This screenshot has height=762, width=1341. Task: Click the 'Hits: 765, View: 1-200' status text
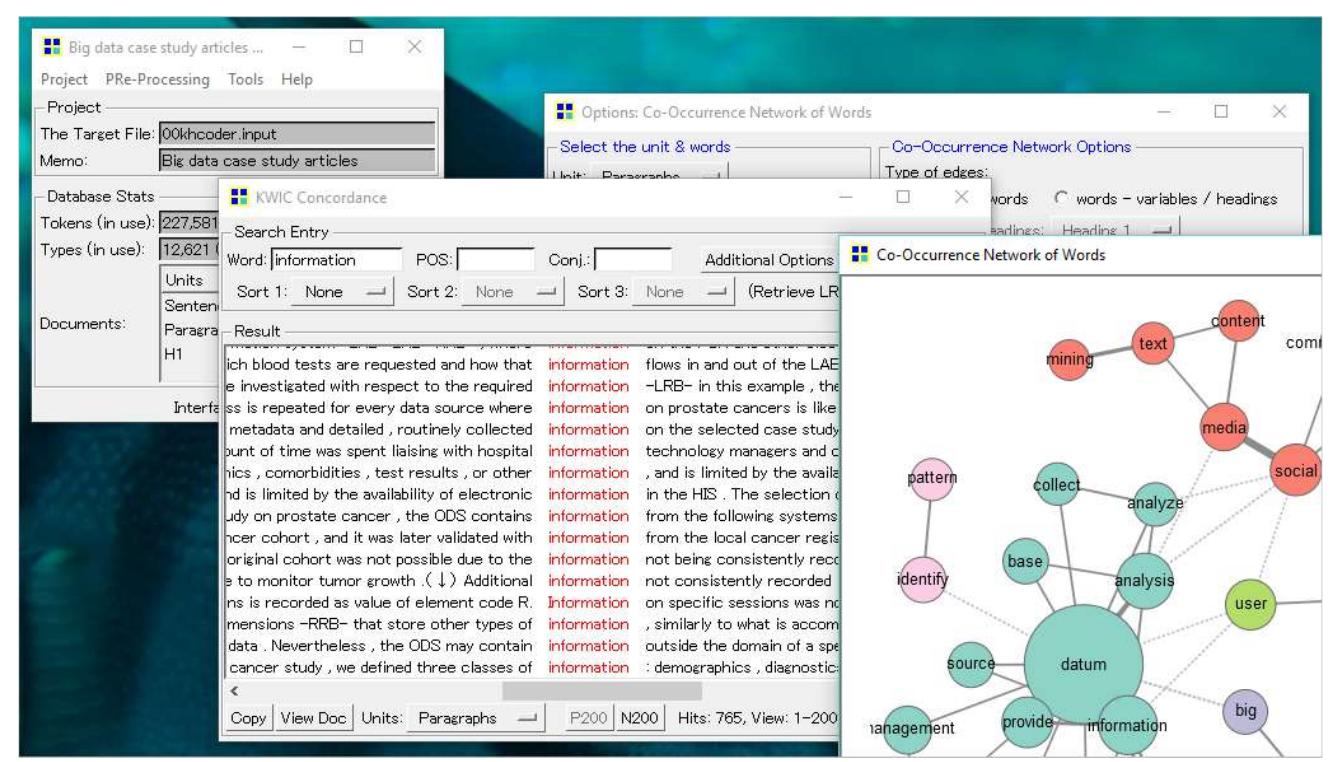coord(757,718)
